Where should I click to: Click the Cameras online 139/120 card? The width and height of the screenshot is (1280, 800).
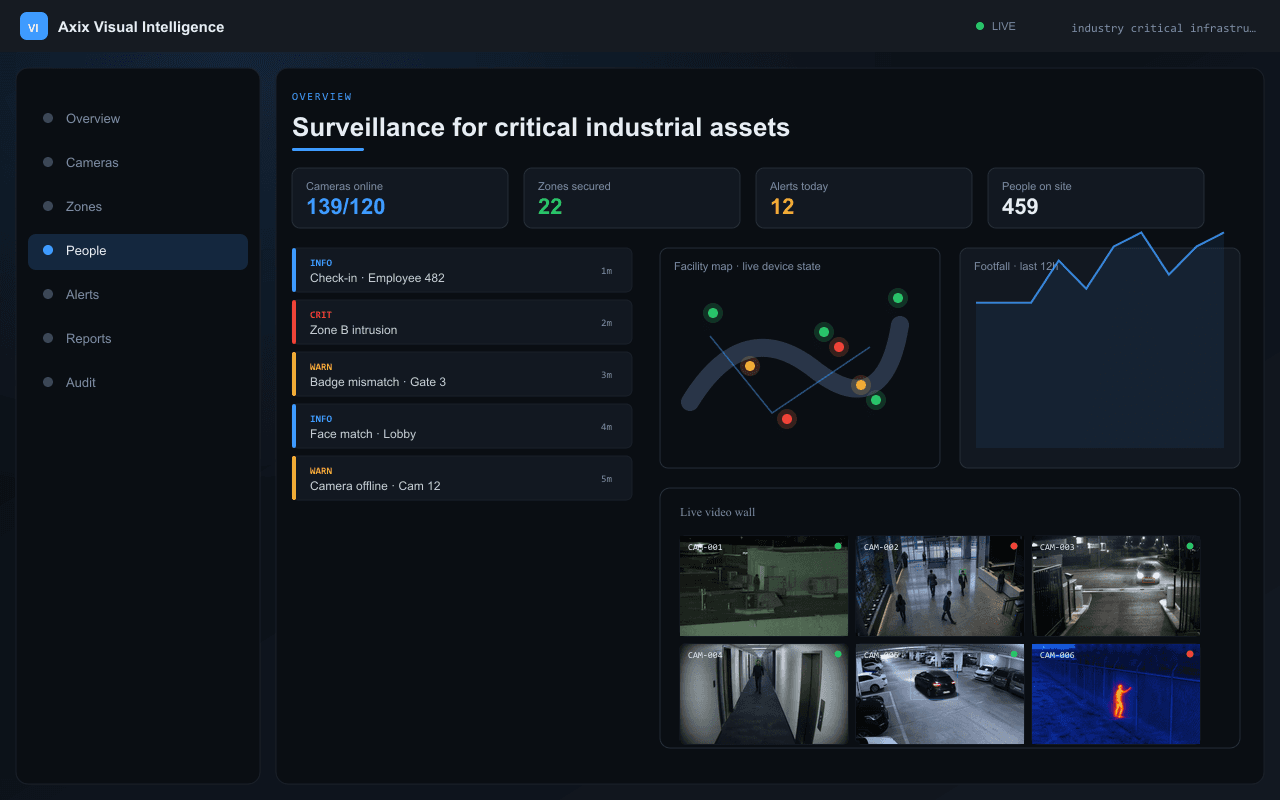coord(400,198)
